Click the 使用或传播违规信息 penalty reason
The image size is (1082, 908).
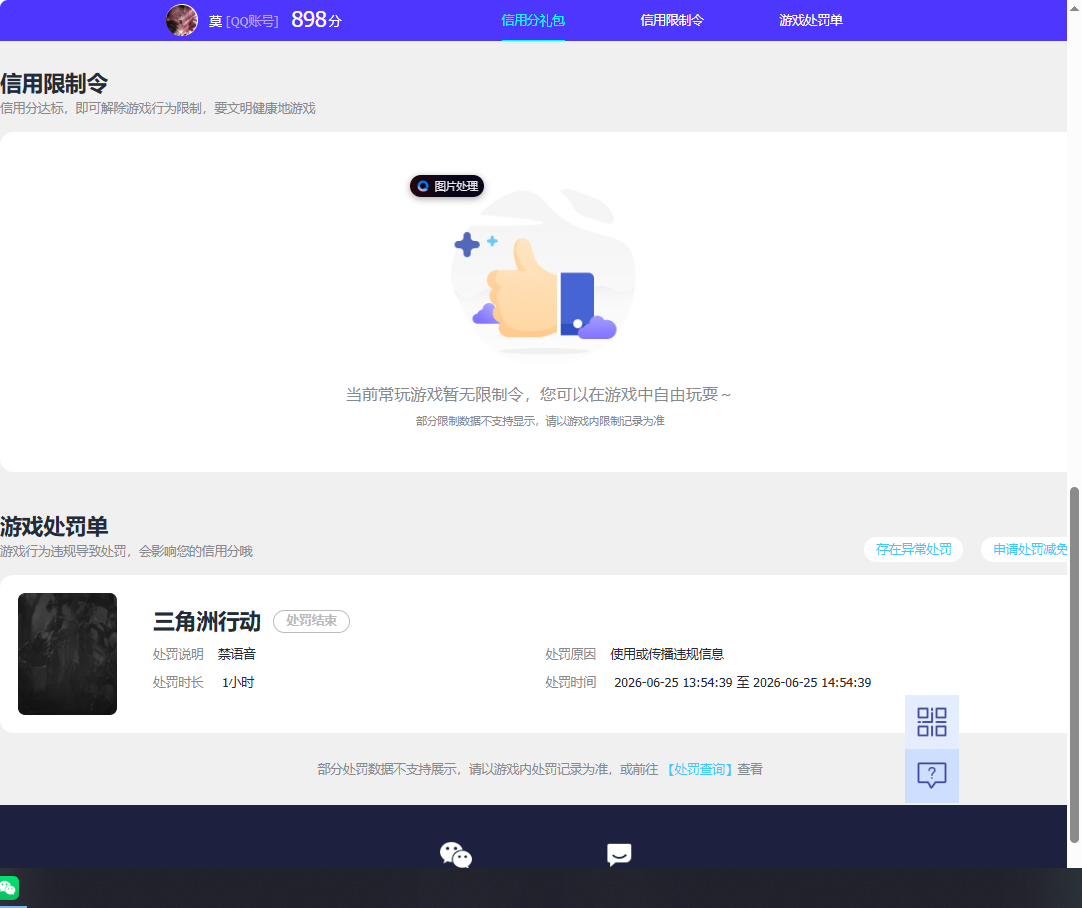tap(667, 654)
